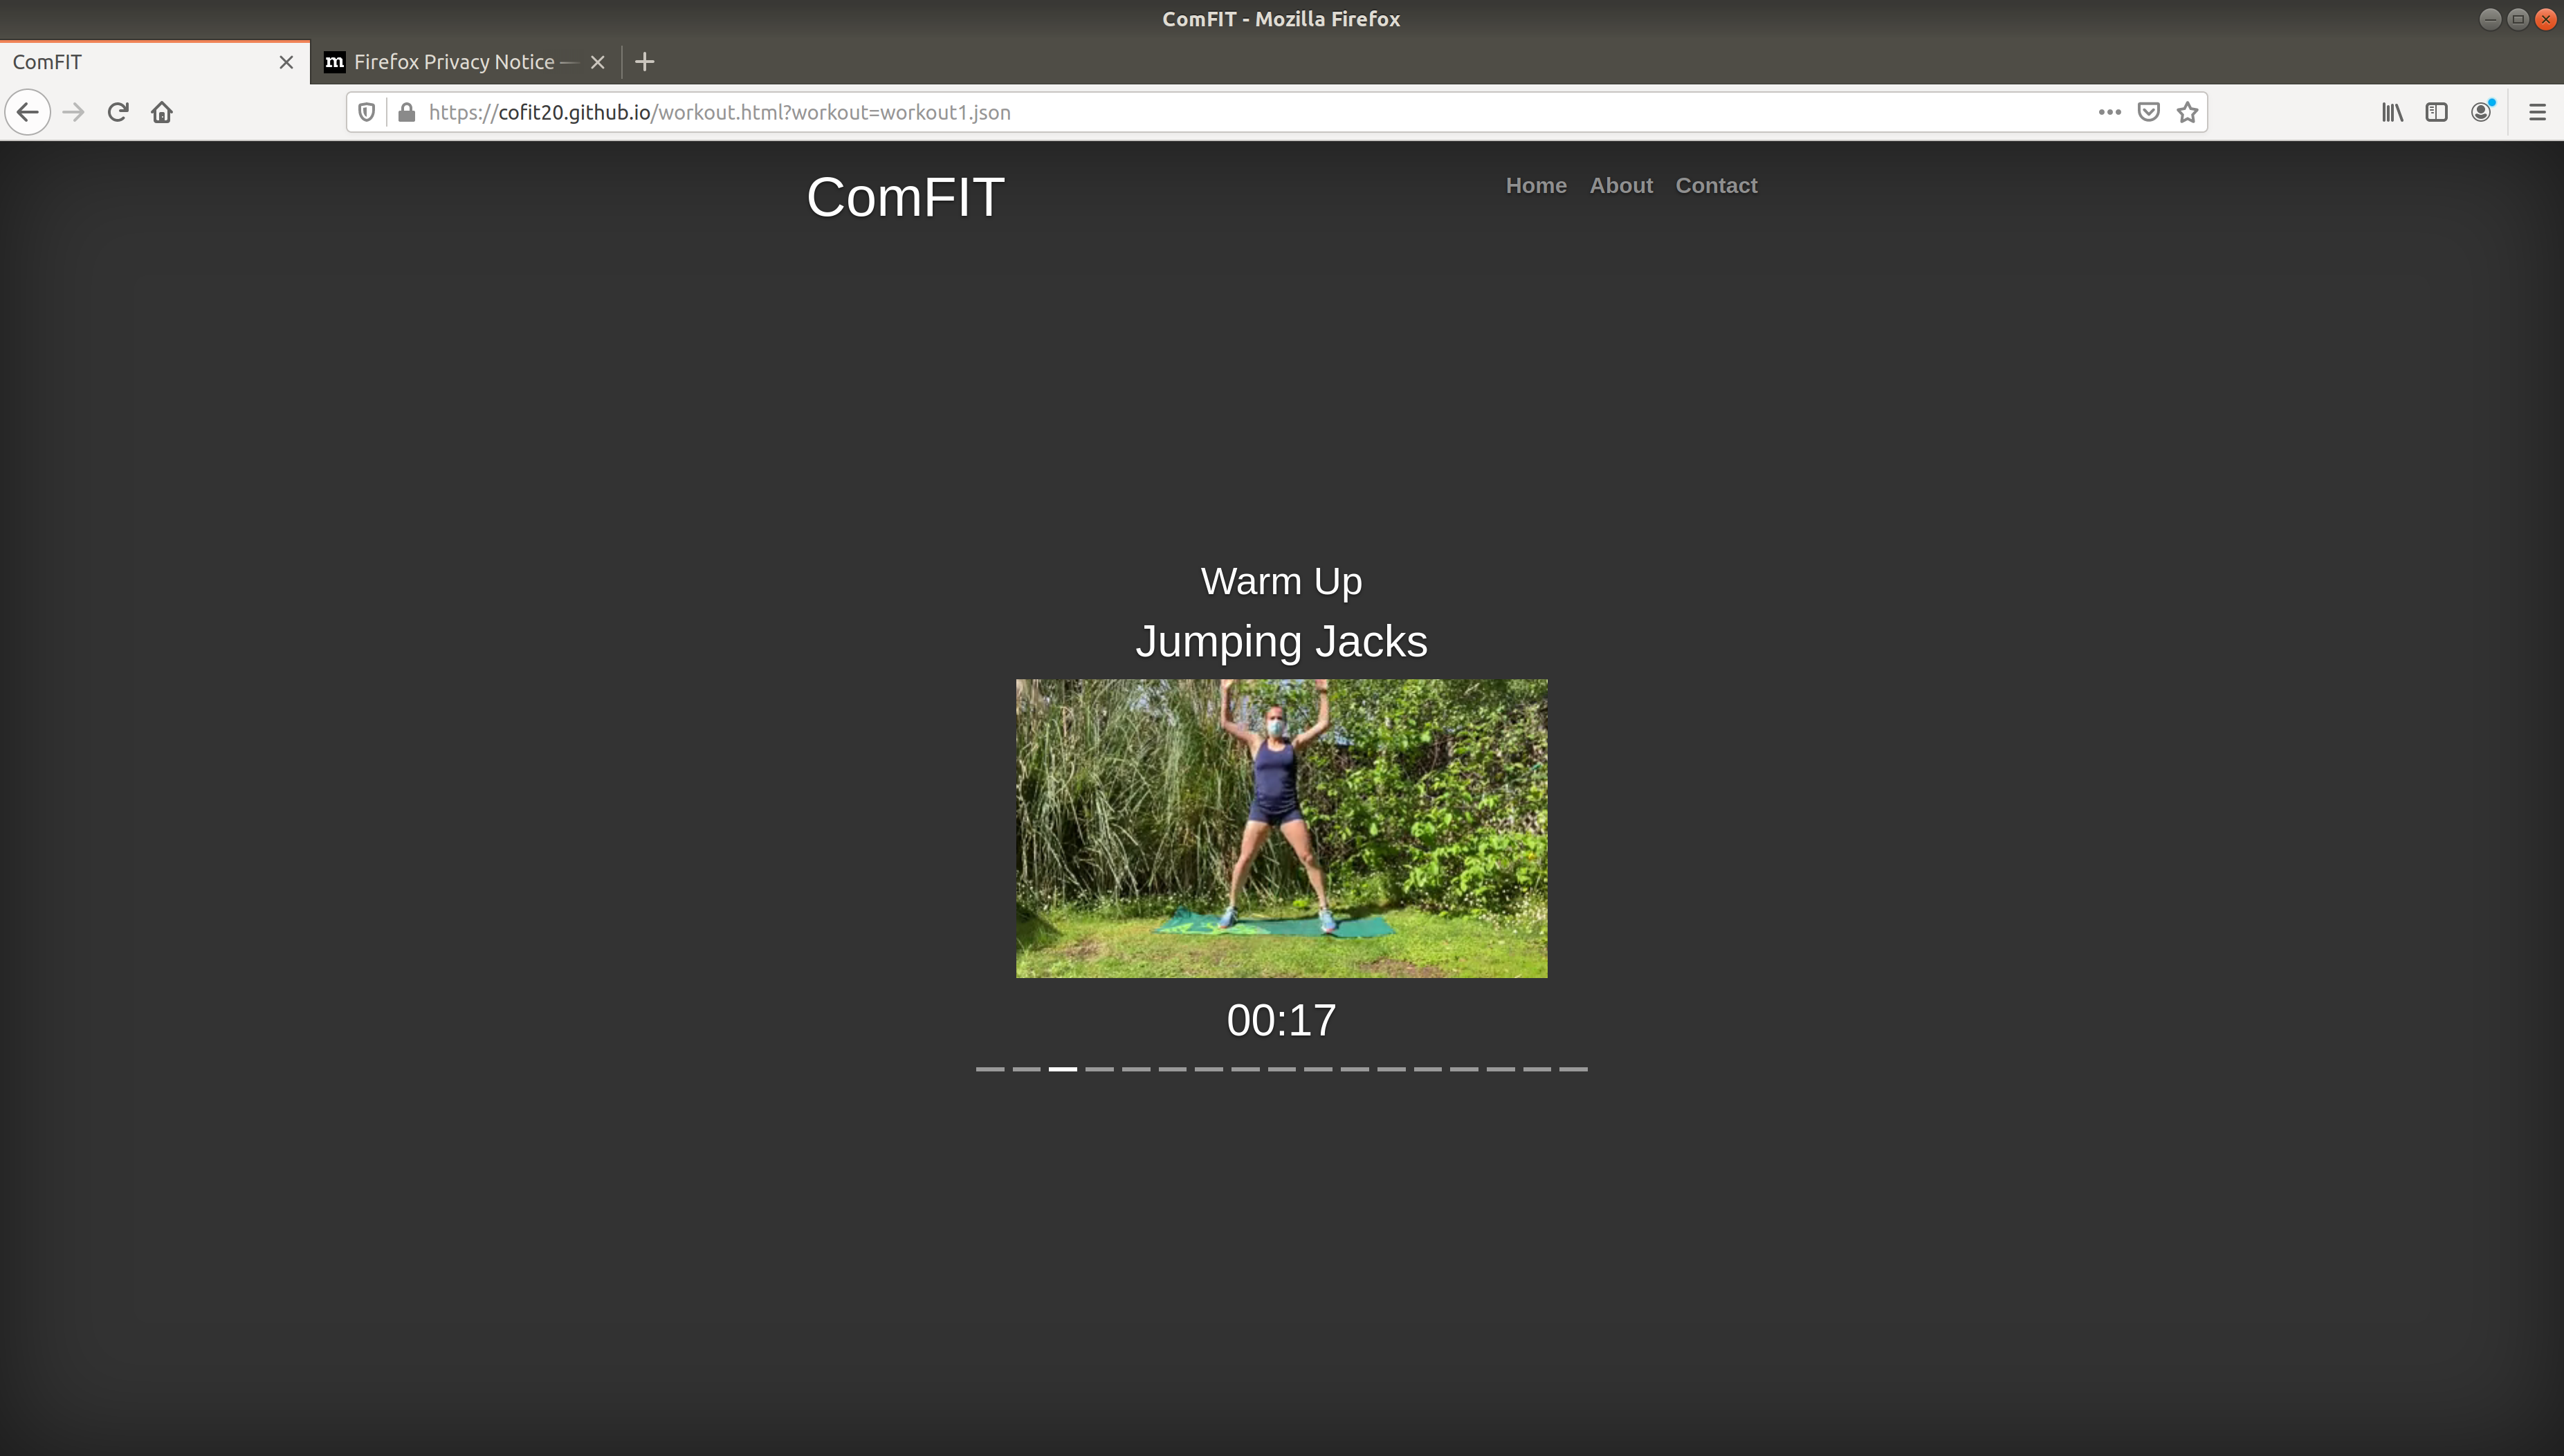This screenshot has width=2564, height=1456.
Task: Save page to Pocket icon
Action: (2148, 112)
